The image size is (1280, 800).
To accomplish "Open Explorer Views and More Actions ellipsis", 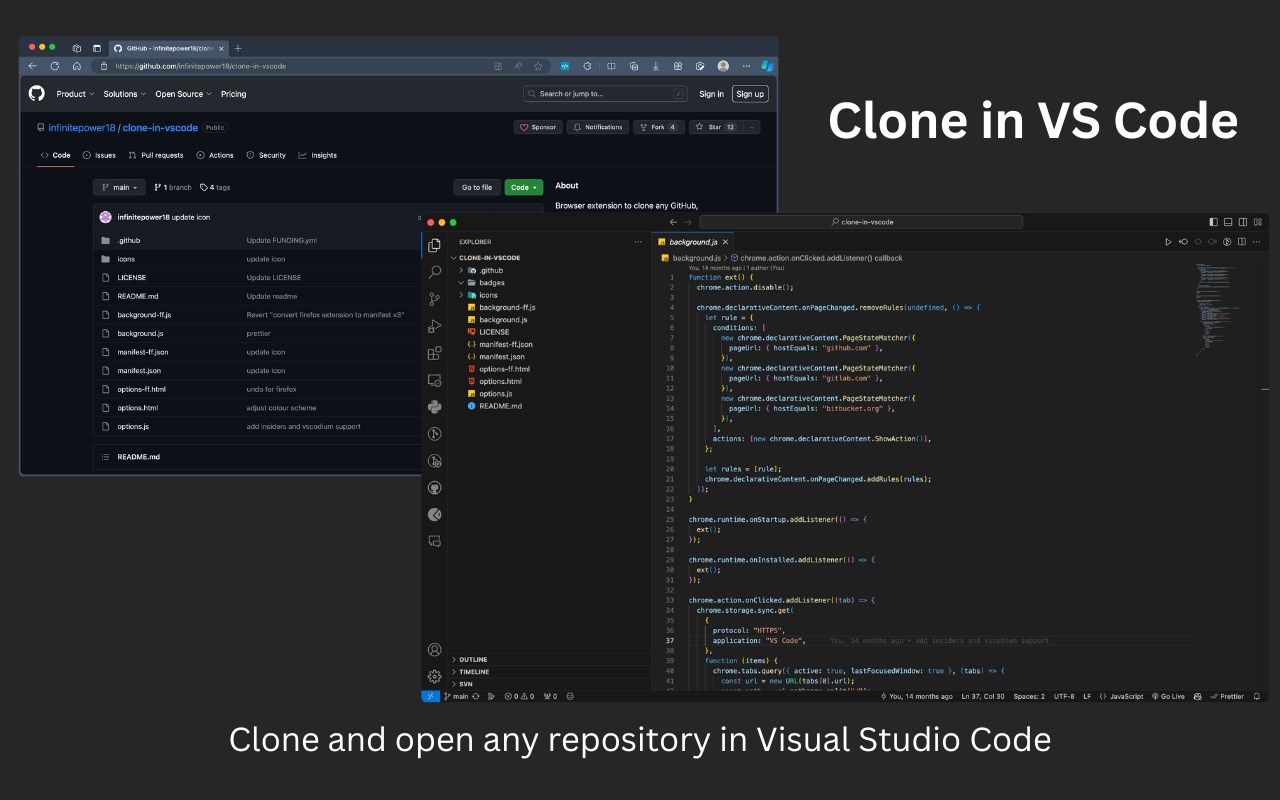I will coord(638,242).
